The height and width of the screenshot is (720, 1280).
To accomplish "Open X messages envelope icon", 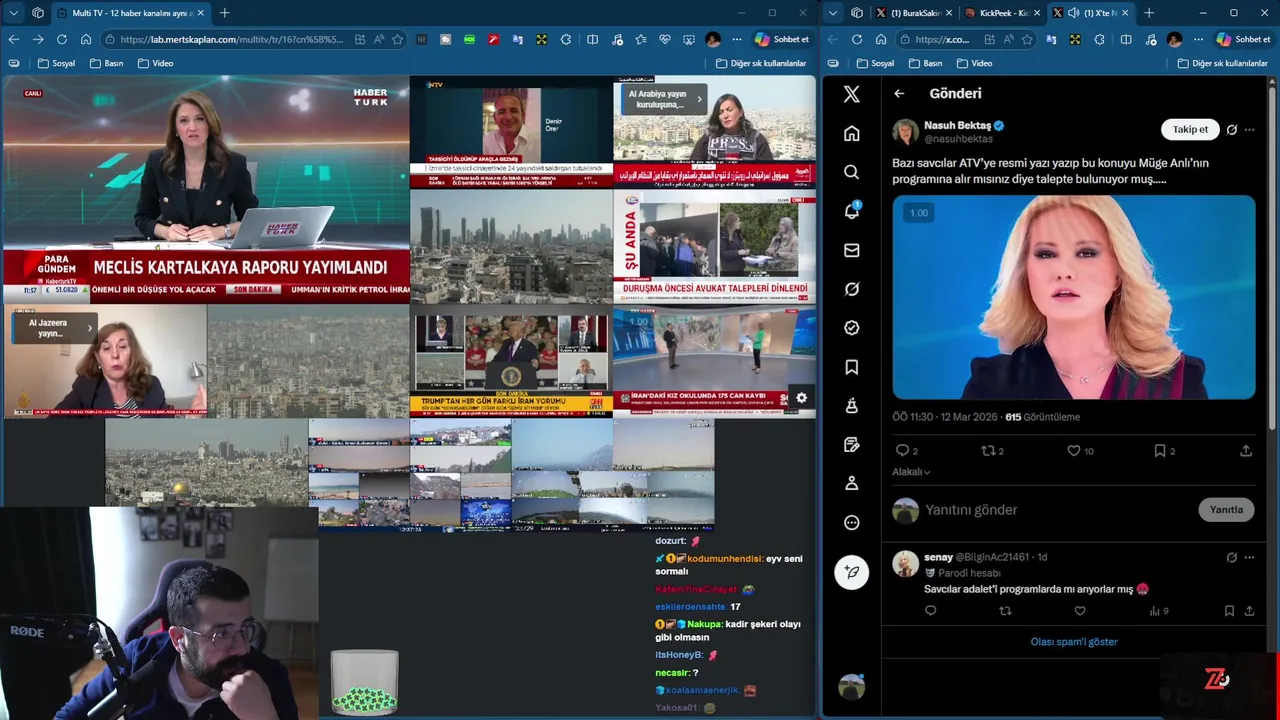I will (x=852, y=250).
